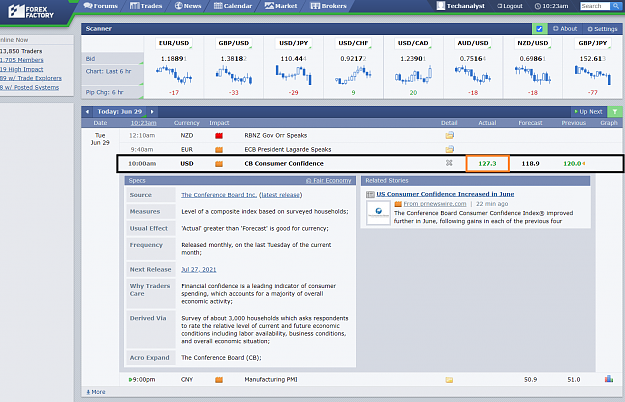625x402 pixels.
Task: Go to the News section
Action: [x=188, y=6]
